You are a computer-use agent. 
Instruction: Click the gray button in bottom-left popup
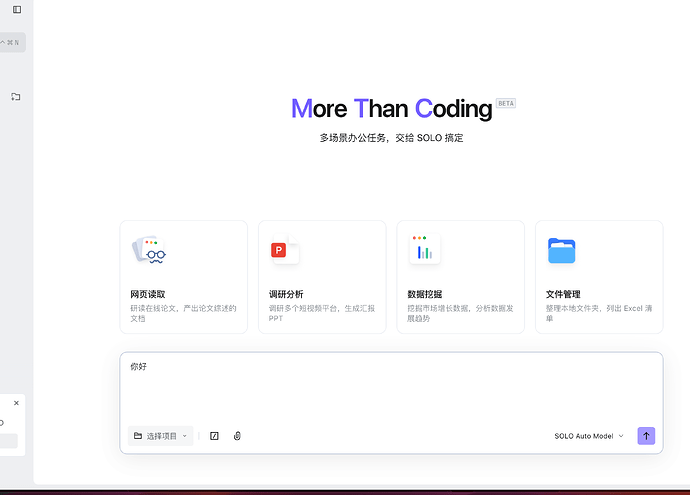point(9,441)
